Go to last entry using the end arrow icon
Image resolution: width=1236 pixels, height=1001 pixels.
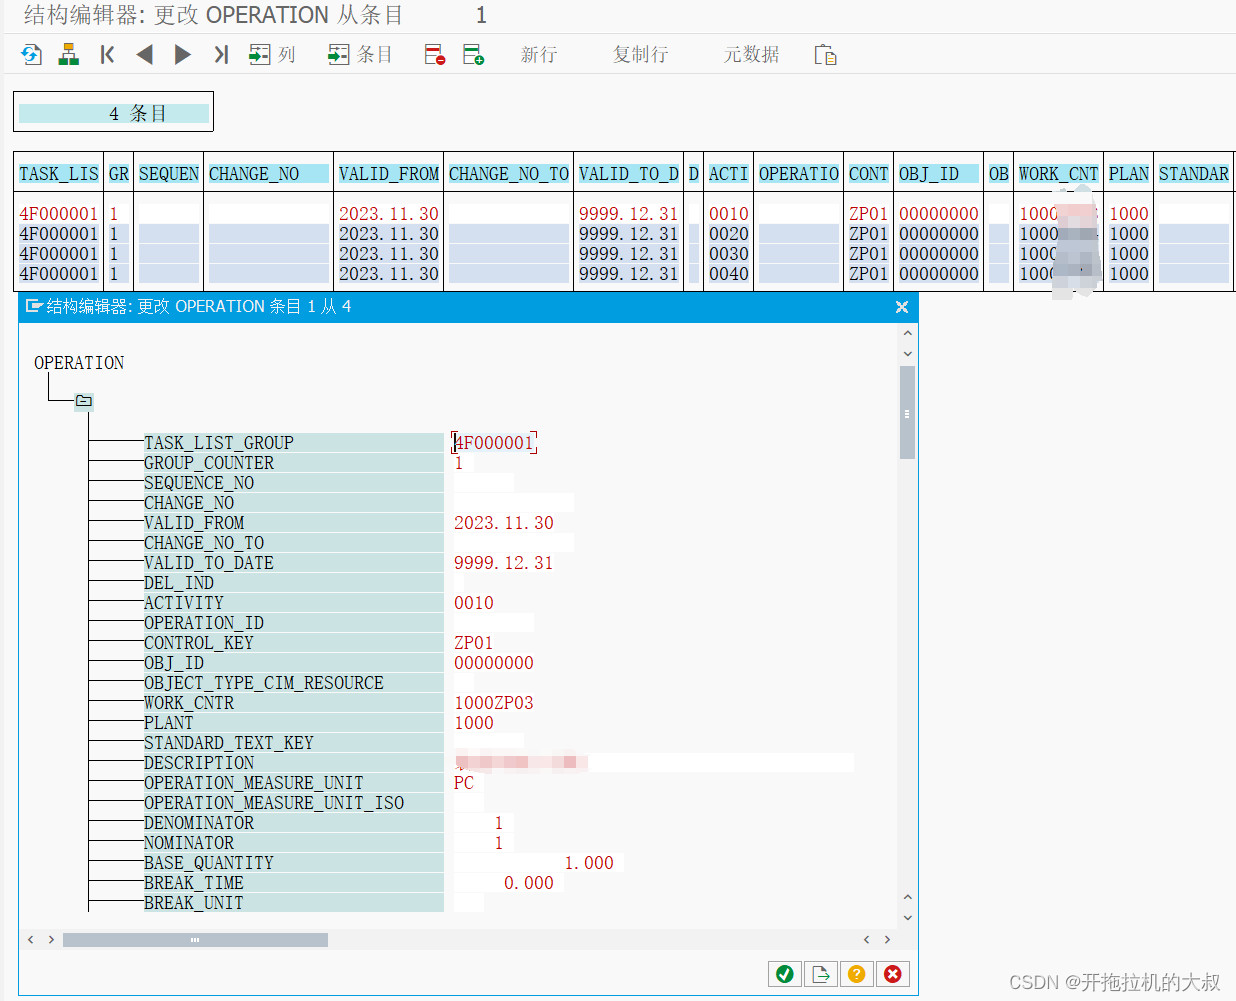coord(220,55)
